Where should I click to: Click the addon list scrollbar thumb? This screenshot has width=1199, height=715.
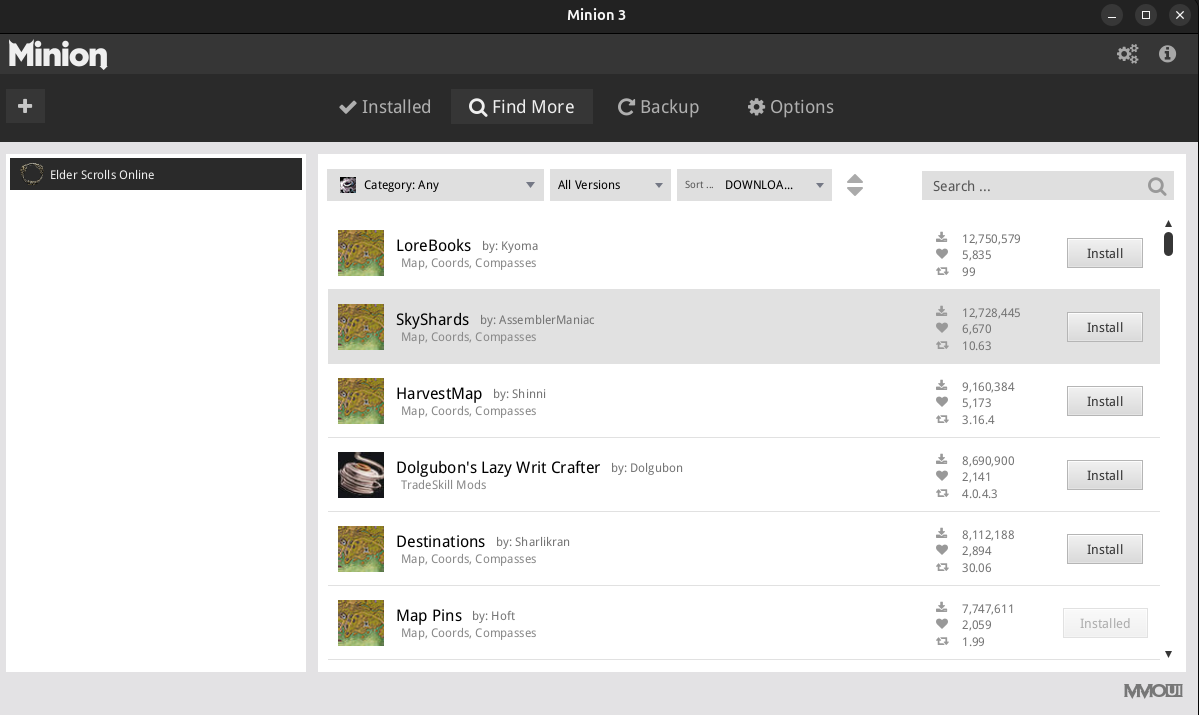point(1168,244)
